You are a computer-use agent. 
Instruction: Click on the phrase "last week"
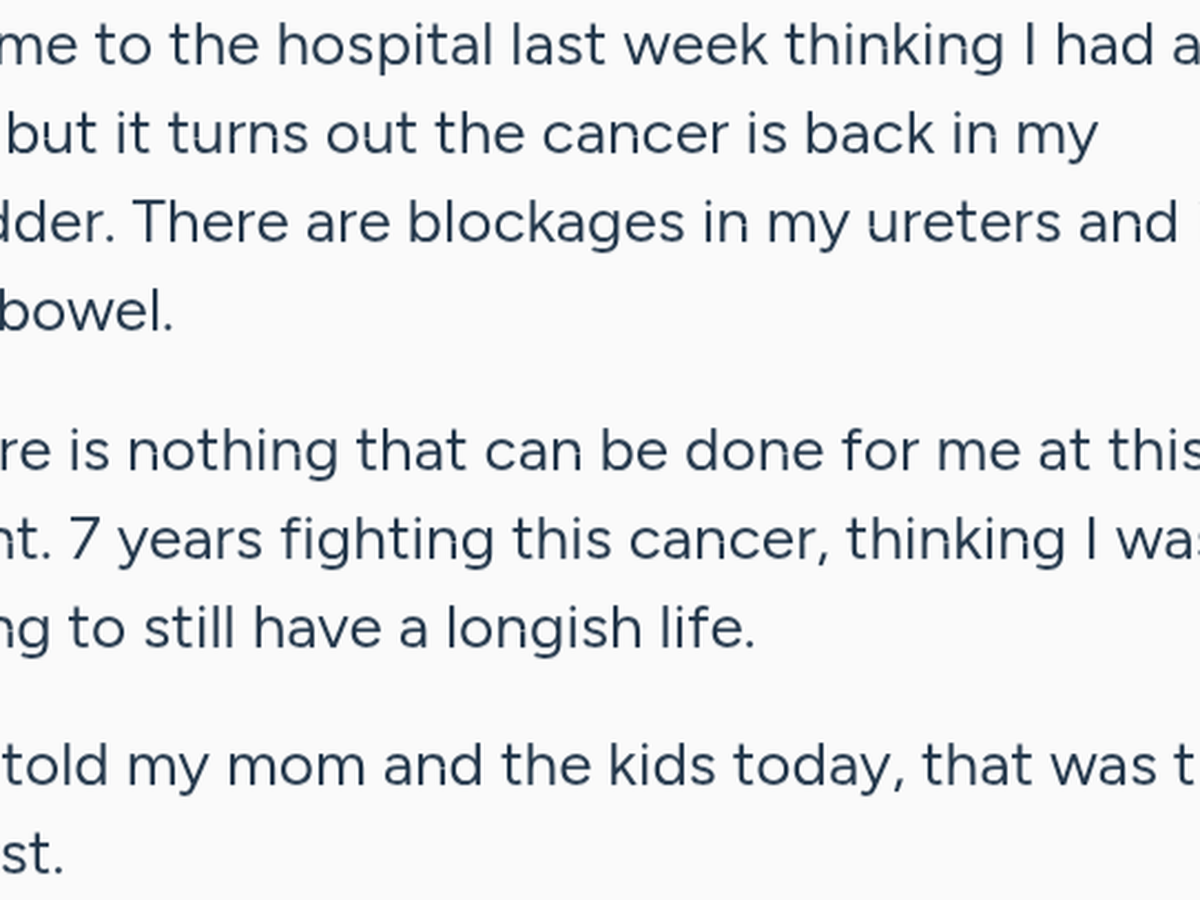click(640, 46)
